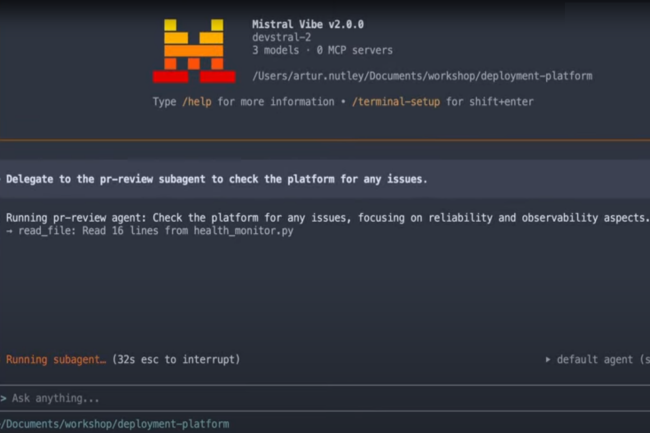This screenshot has width=650, height=433.
Task: Click the arrow icon before read_file
Action: pyautogui.click(x=10, y=231)
